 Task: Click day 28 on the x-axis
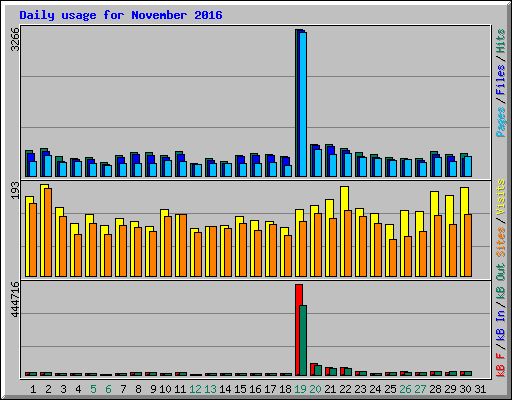[435, 389]
